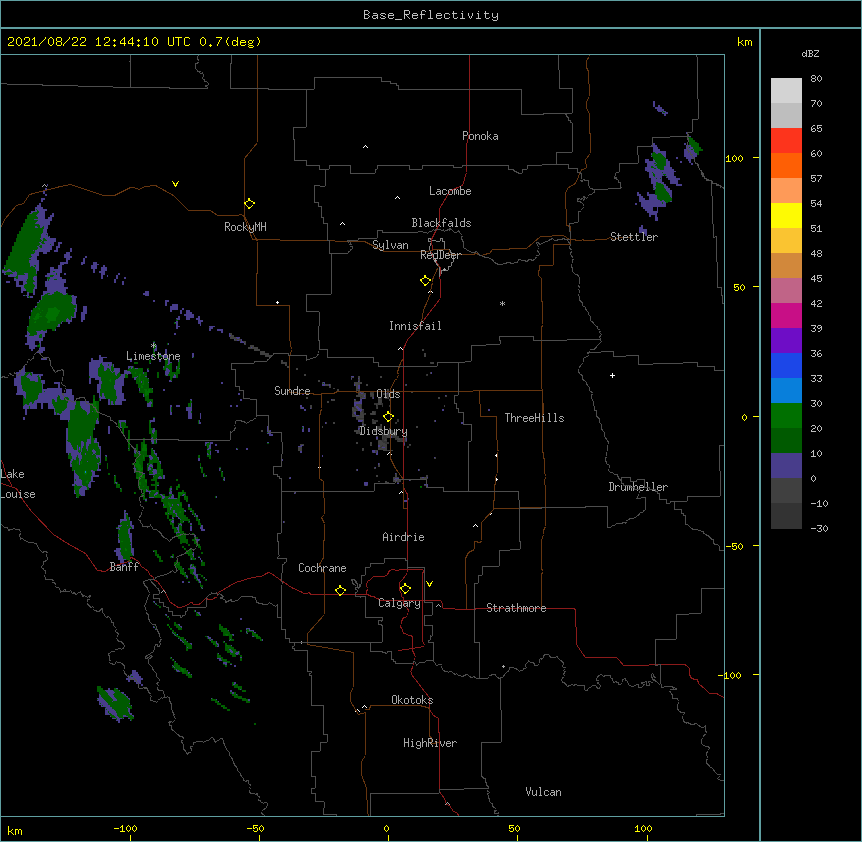Click the yellow V marker northwest of RockyMH

click(x=175, y=184)
